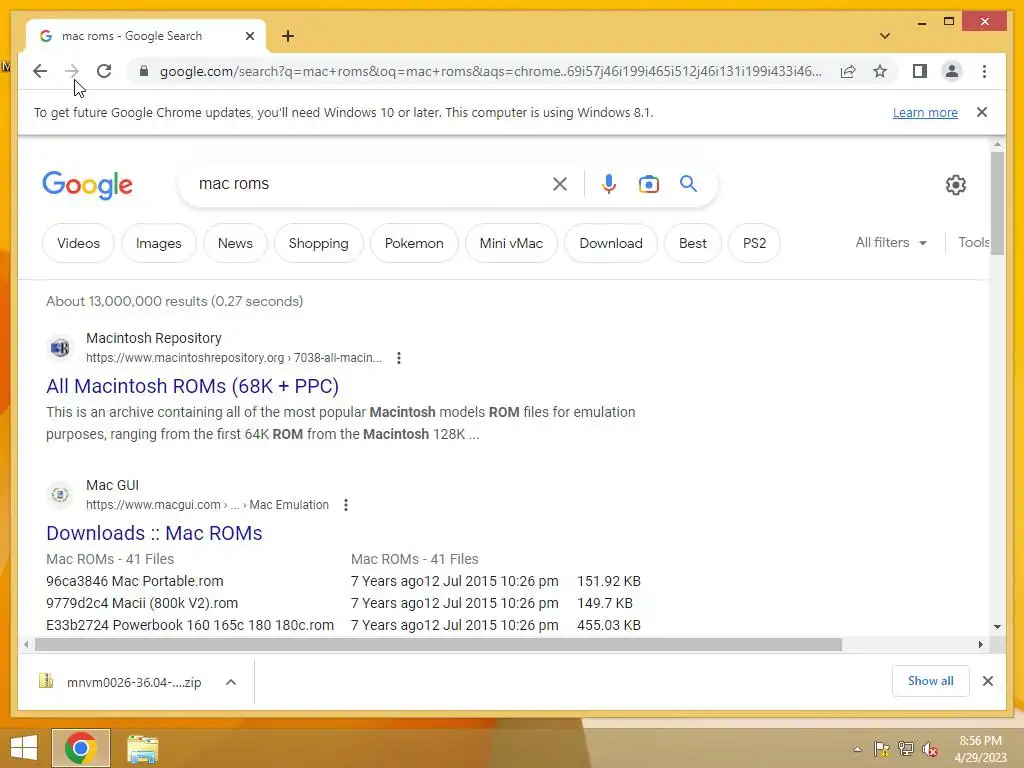Search by image with the camera icon
Viewport: 1024px width, 768px height.
tap(648, 184)
